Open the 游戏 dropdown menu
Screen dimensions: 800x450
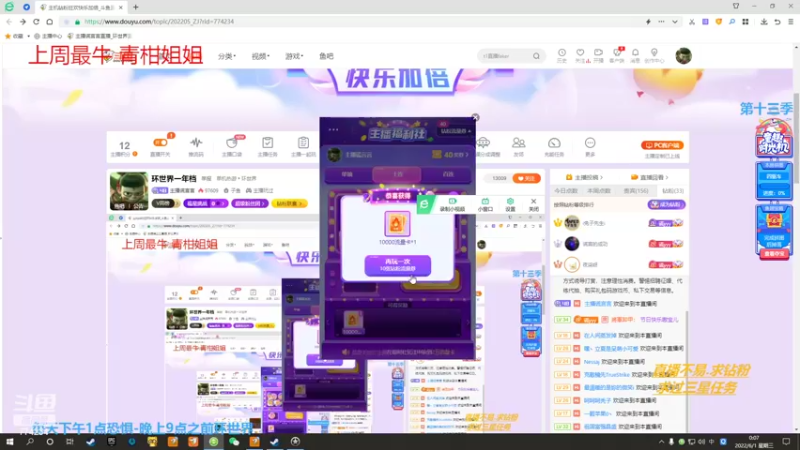[x=294, y=56]
